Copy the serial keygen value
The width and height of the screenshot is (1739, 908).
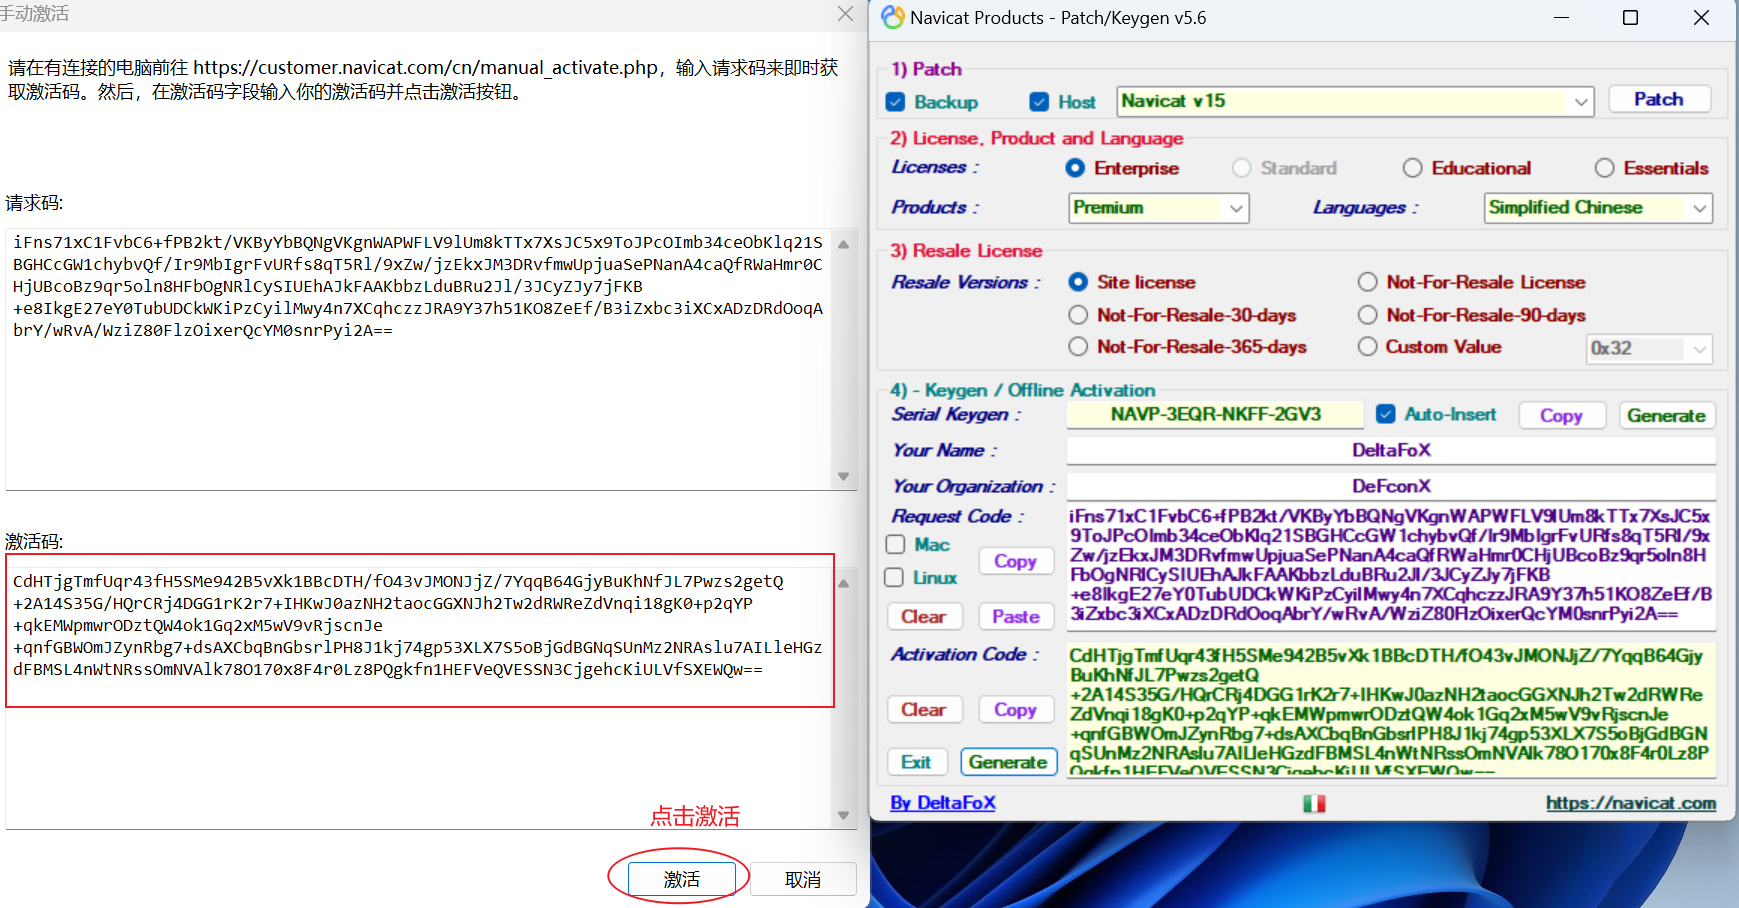coord(1561,415)
